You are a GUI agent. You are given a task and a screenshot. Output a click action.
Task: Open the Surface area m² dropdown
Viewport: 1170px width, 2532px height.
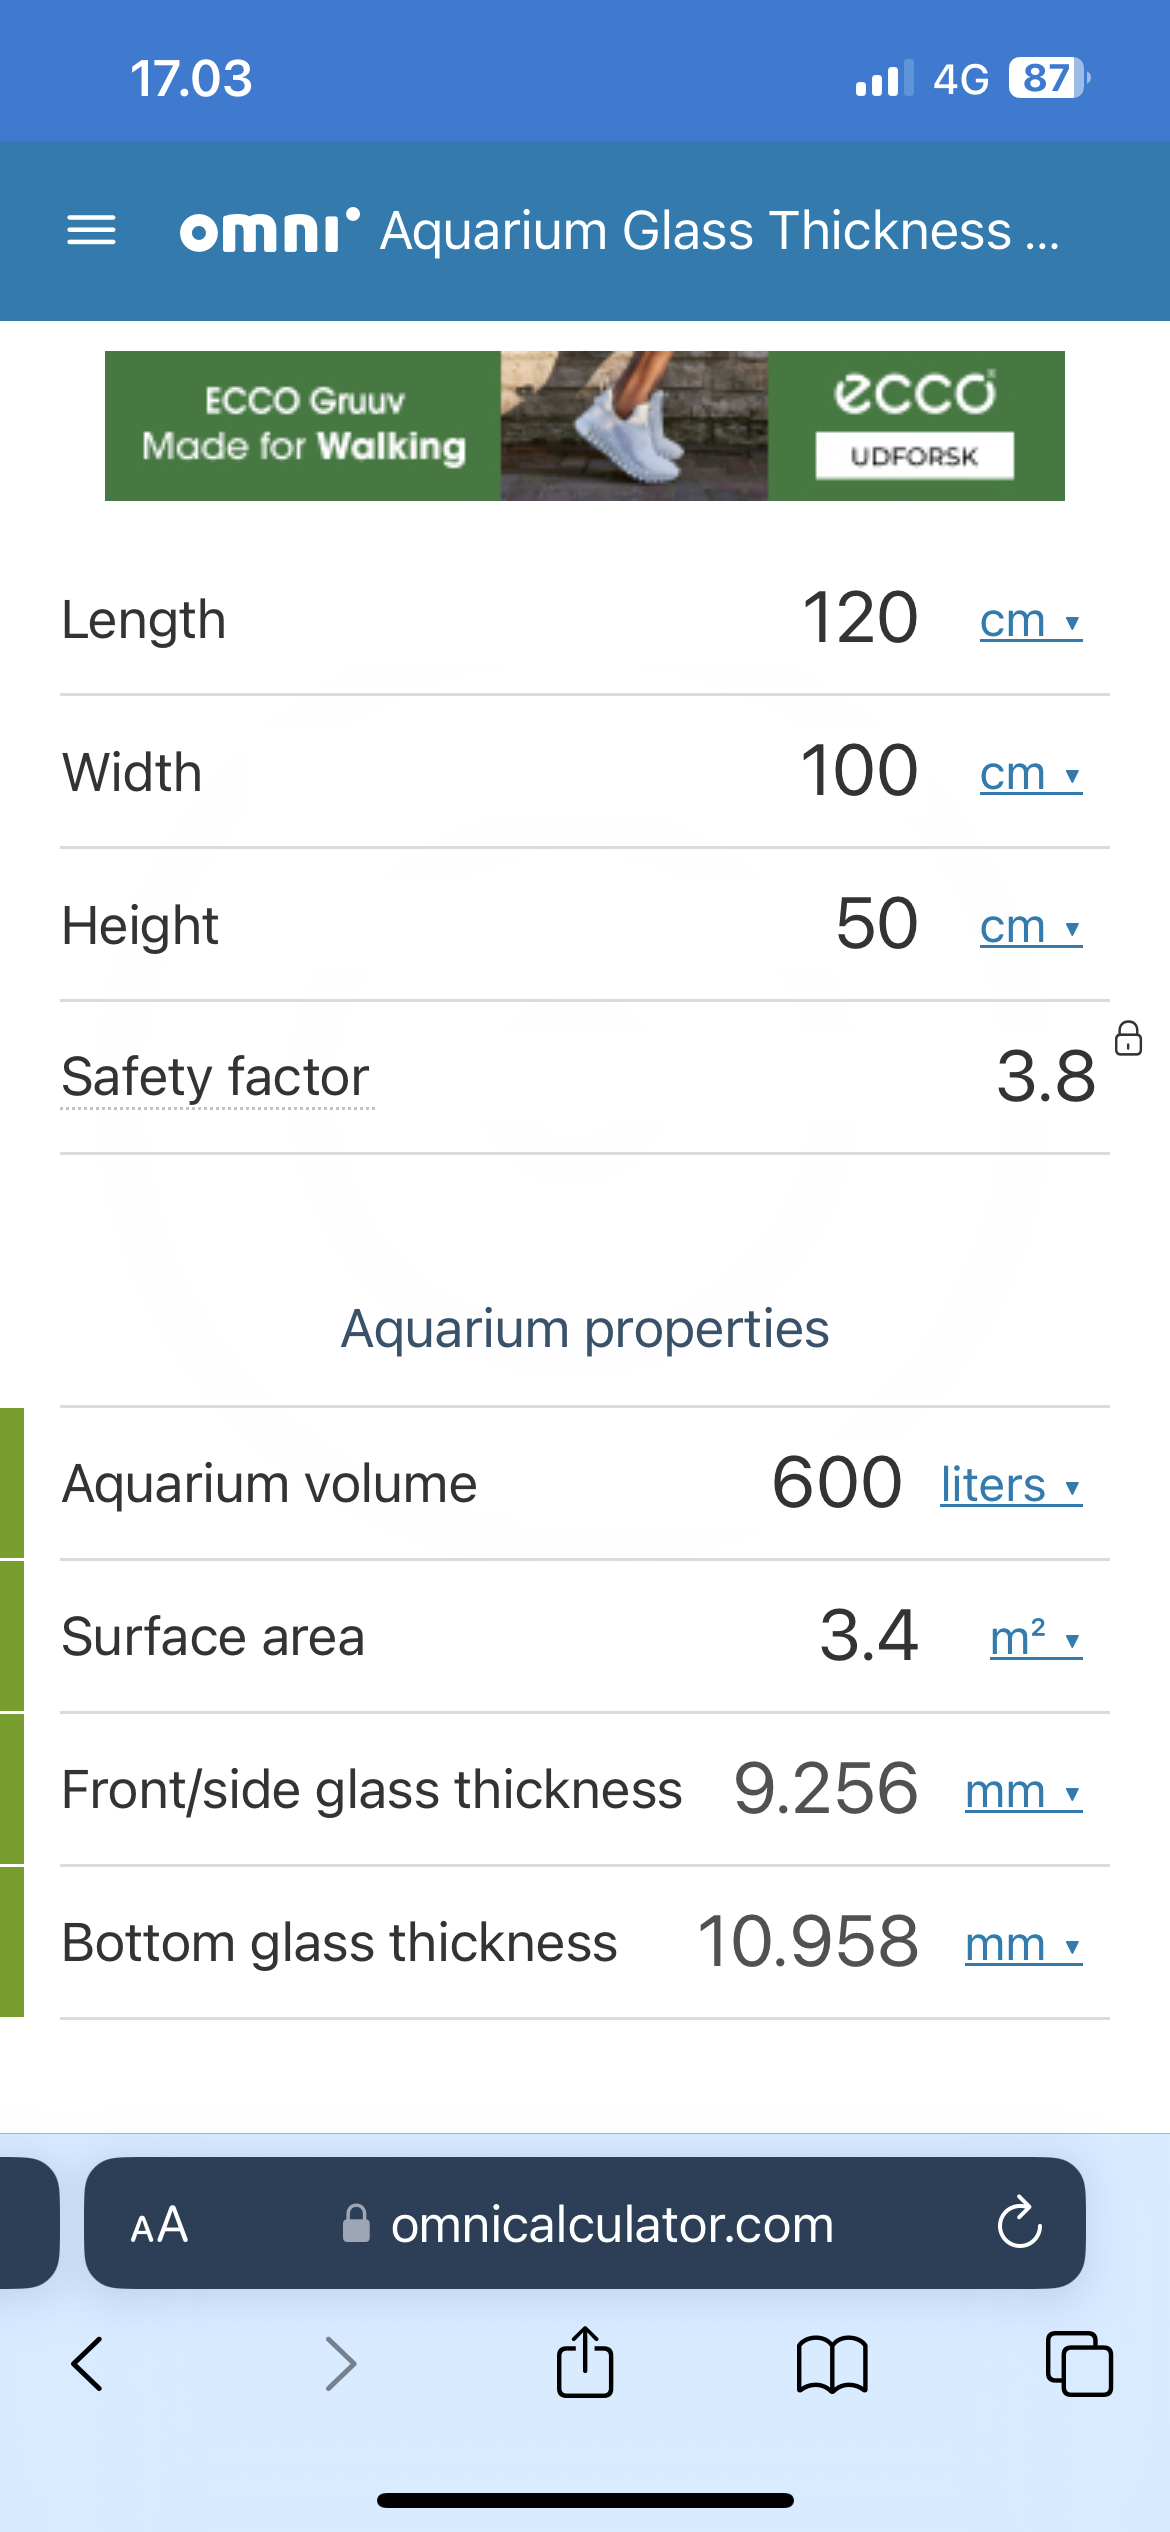tap(1035, 1638)
